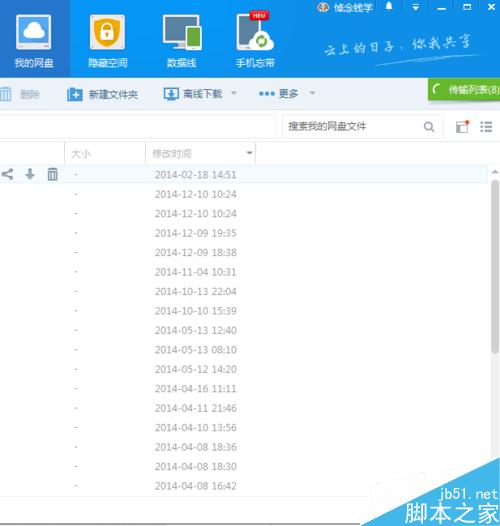Delete the 2014-02-18 14:51 row item
The image size is (500, 526).
coord(53,174)
